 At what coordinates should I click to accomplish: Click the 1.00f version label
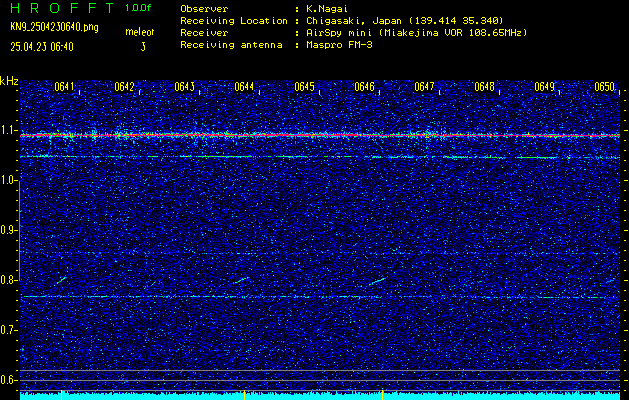(x=138, y=8)
